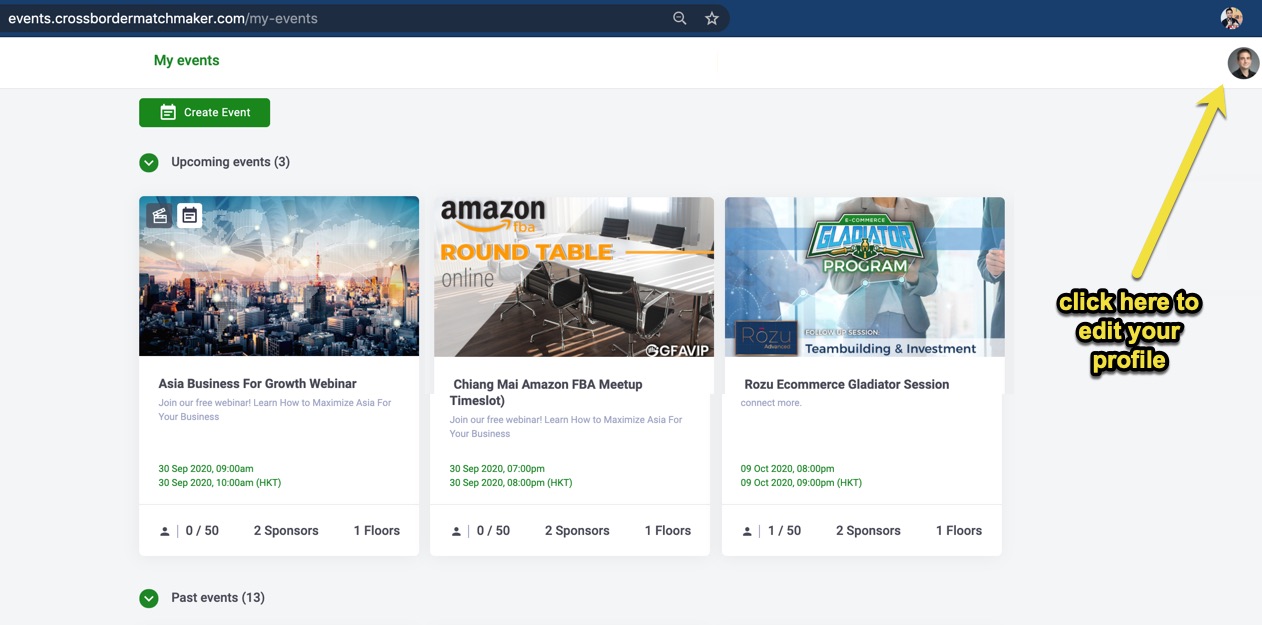
Task: Open the My events tab
Action: click(186, 60)
